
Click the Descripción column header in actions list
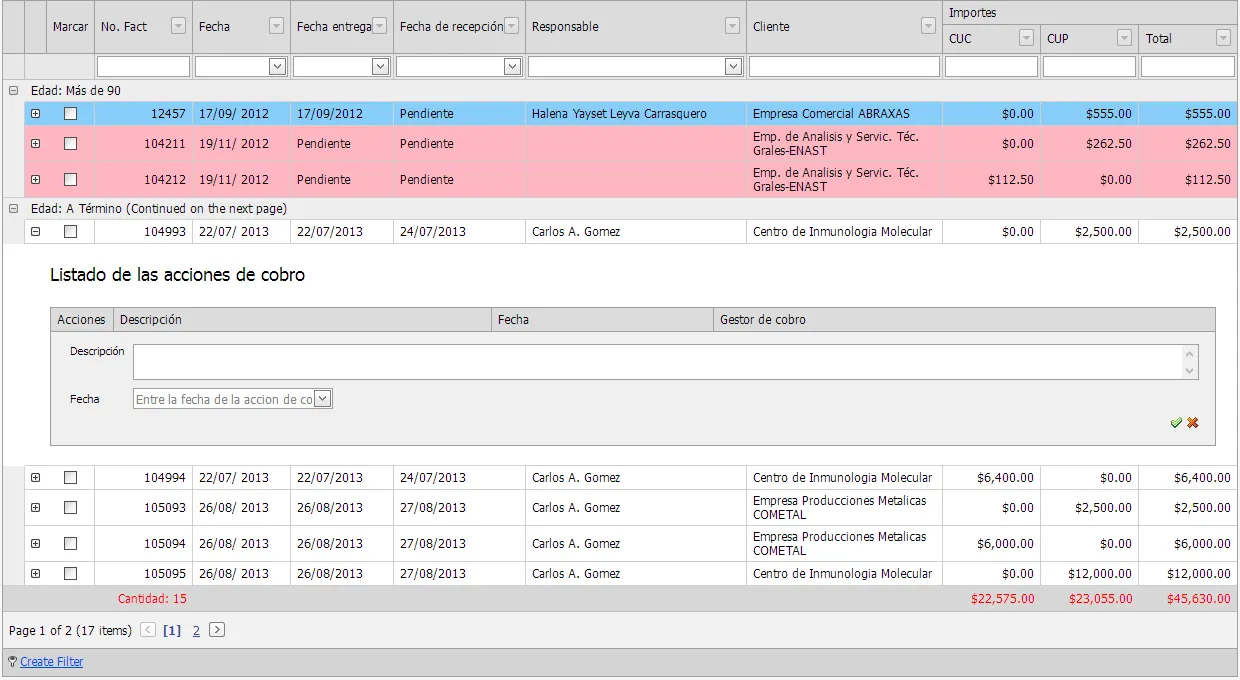click(x=300, y=320)
